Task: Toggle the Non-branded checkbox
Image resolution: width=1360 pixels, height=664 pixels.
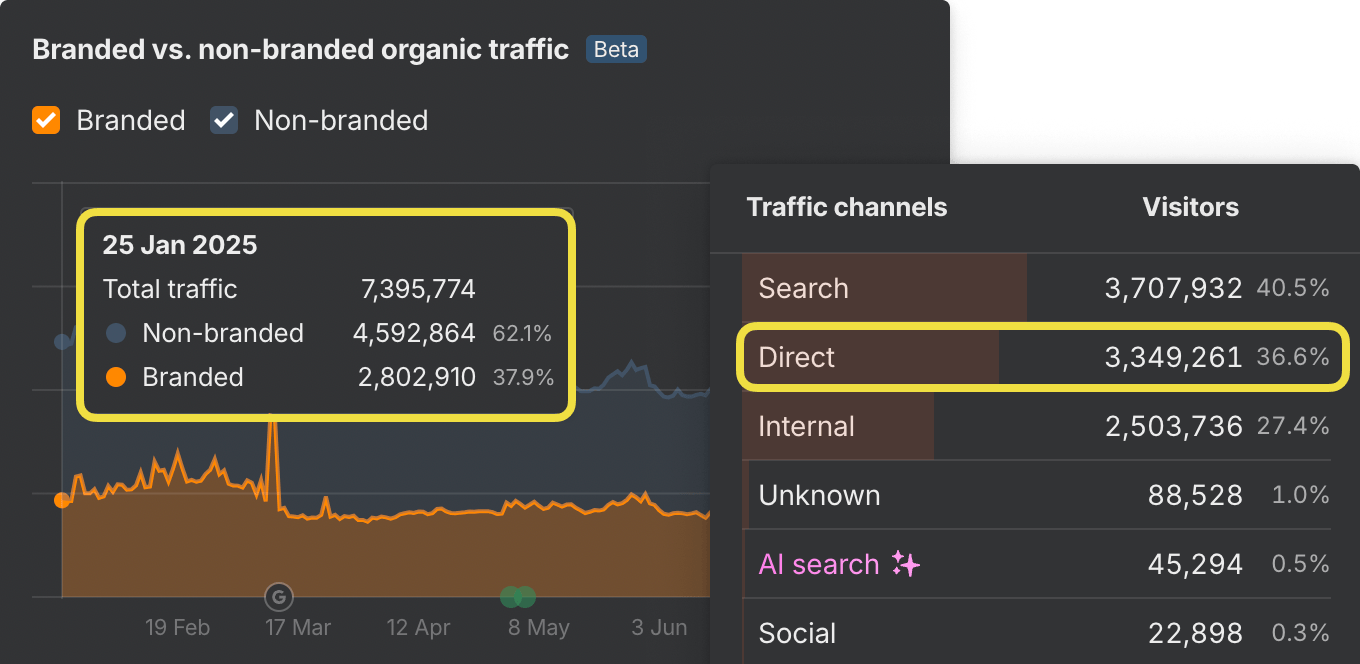Action: [224, 120]
